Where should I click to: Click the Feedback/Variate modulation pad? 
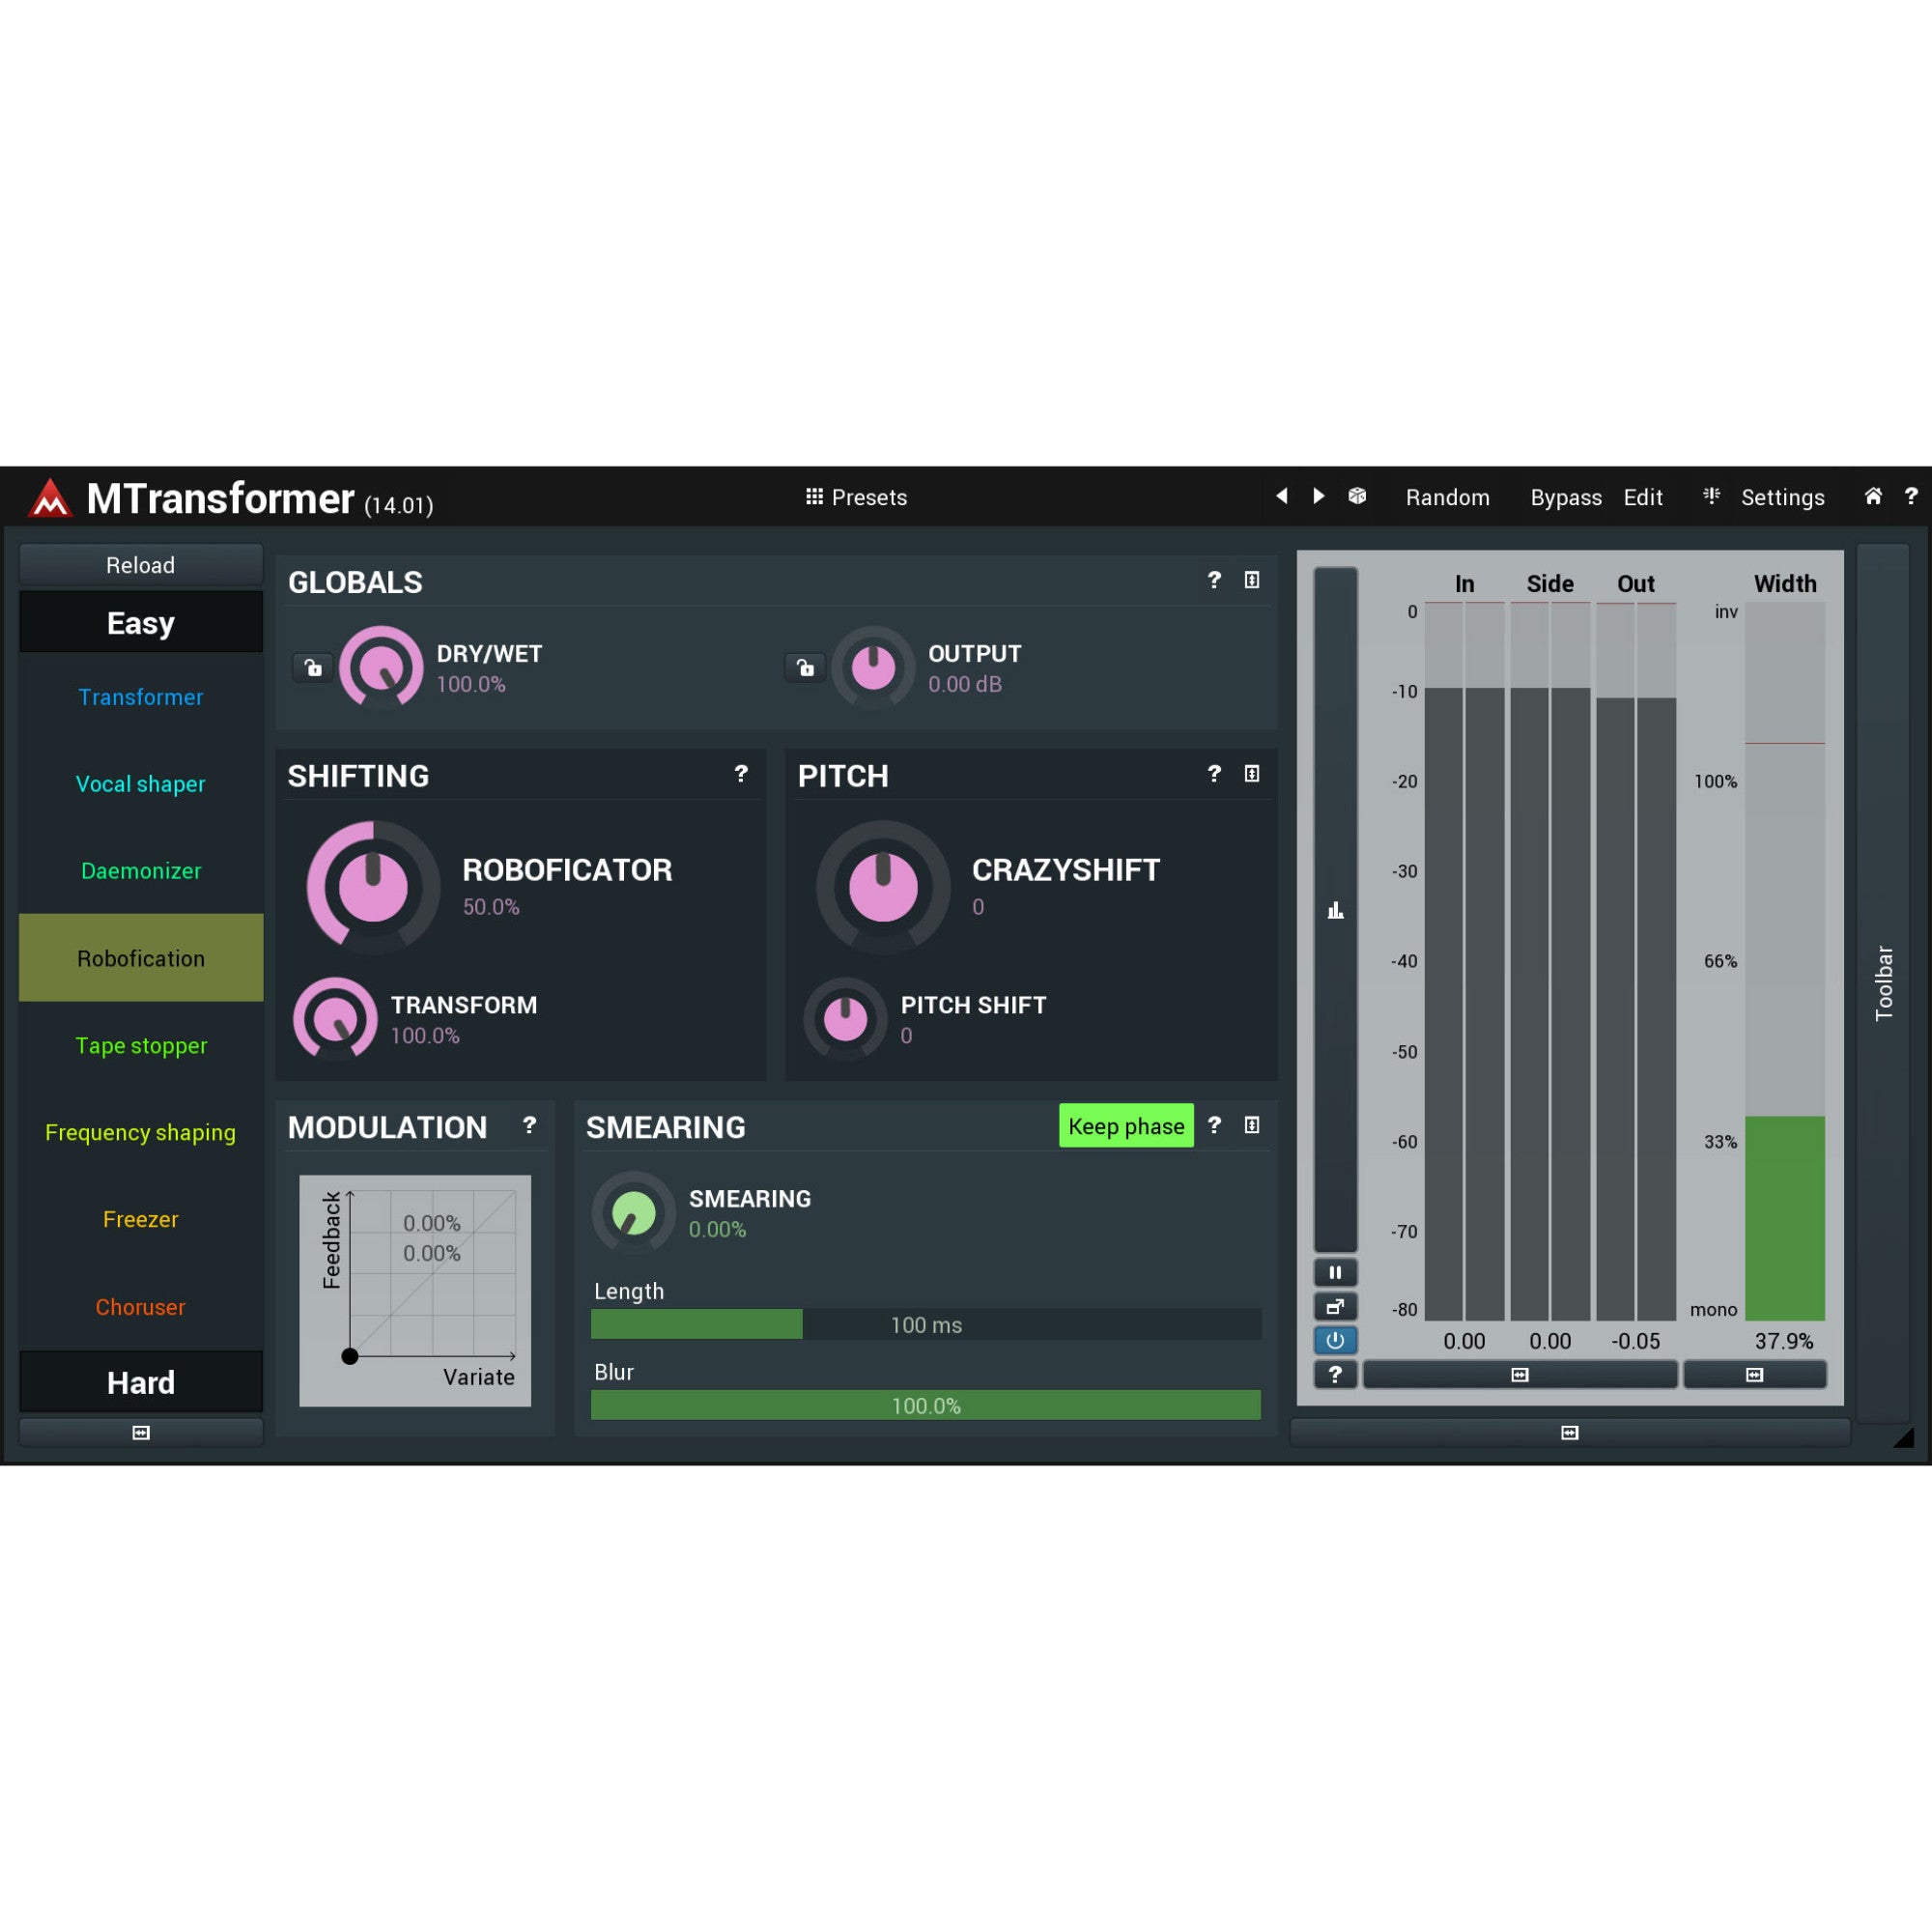tap(415, 1291)
